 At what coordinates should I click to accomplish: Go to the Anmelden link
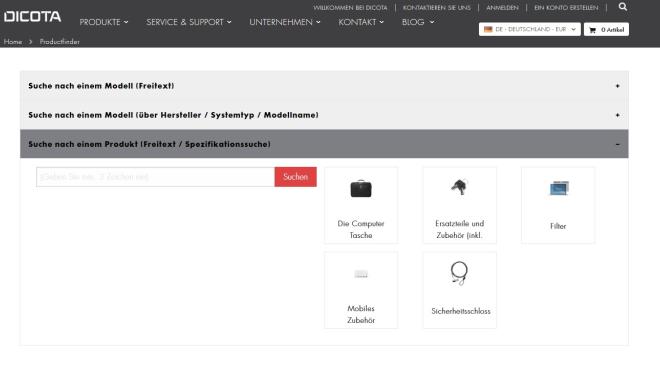coord(502,8)
